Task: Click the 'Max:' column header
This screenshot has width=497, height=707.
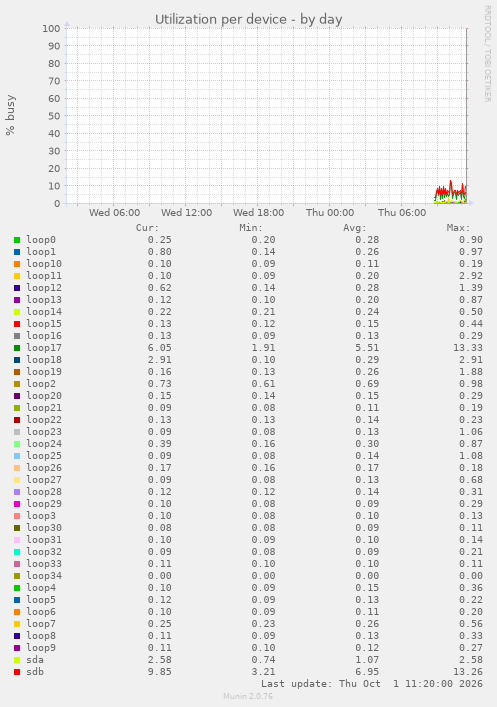Action: click(x=458, y=228)
